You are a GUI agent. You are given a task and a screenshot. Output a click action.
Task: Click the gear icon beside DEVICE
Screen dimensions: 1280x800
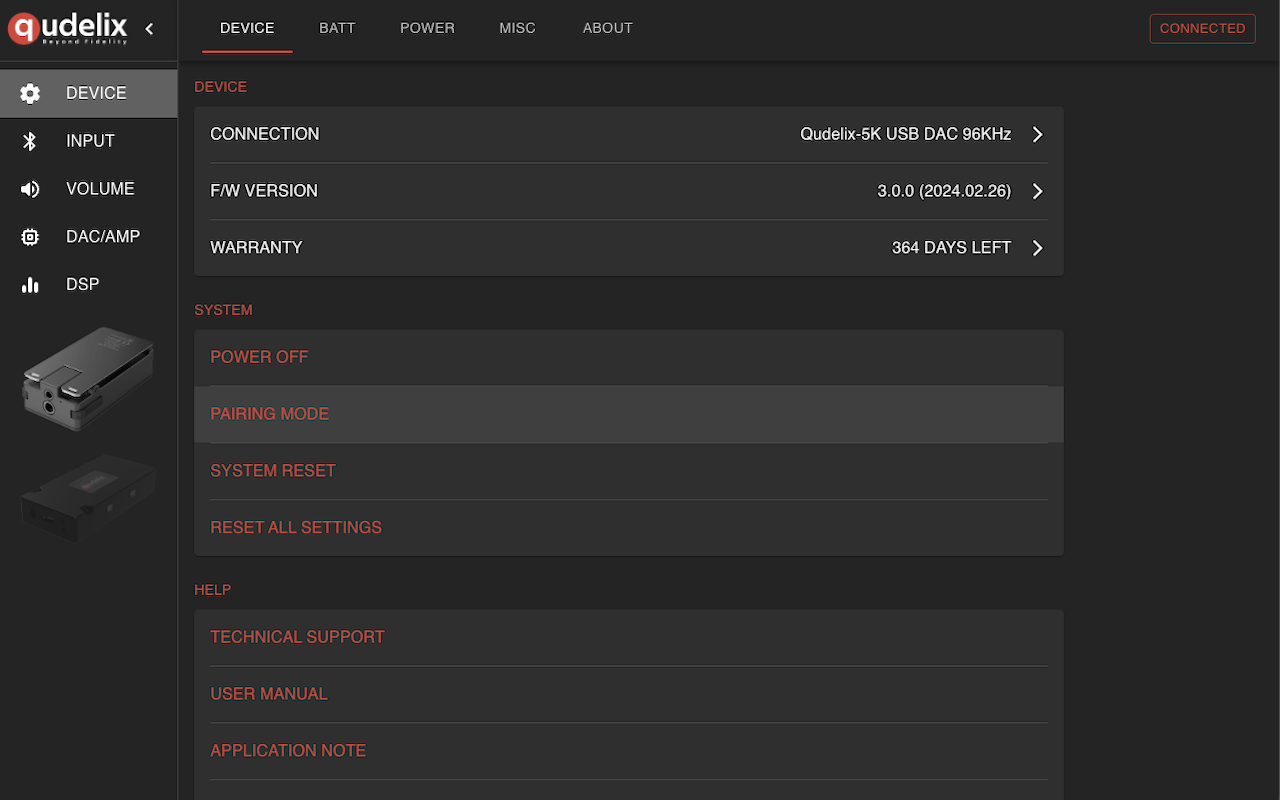tap(30, 93)
